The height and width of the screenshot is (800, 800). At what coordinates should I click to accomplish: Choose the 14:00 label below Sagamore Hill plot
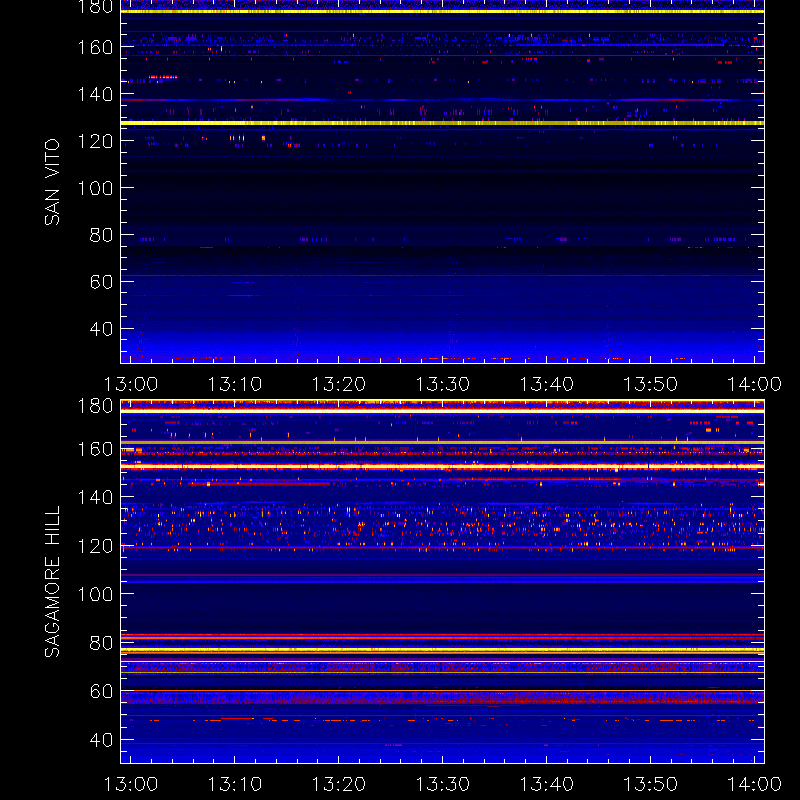point(754,784)
